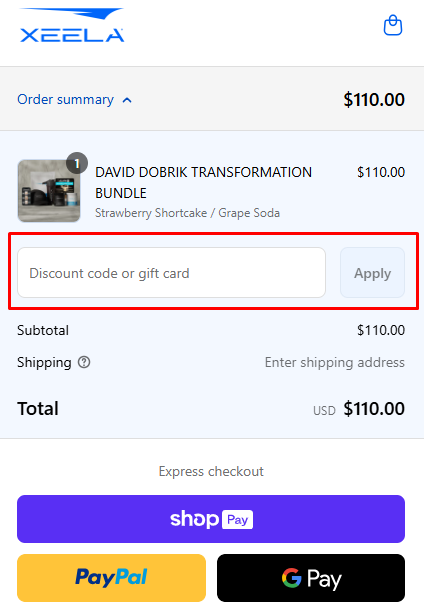Image resolution: width=424 pixels, height=609 pixels.
Task: Click the Order summary toggle text
Action: pyautogui.click(x=66, y=99)
